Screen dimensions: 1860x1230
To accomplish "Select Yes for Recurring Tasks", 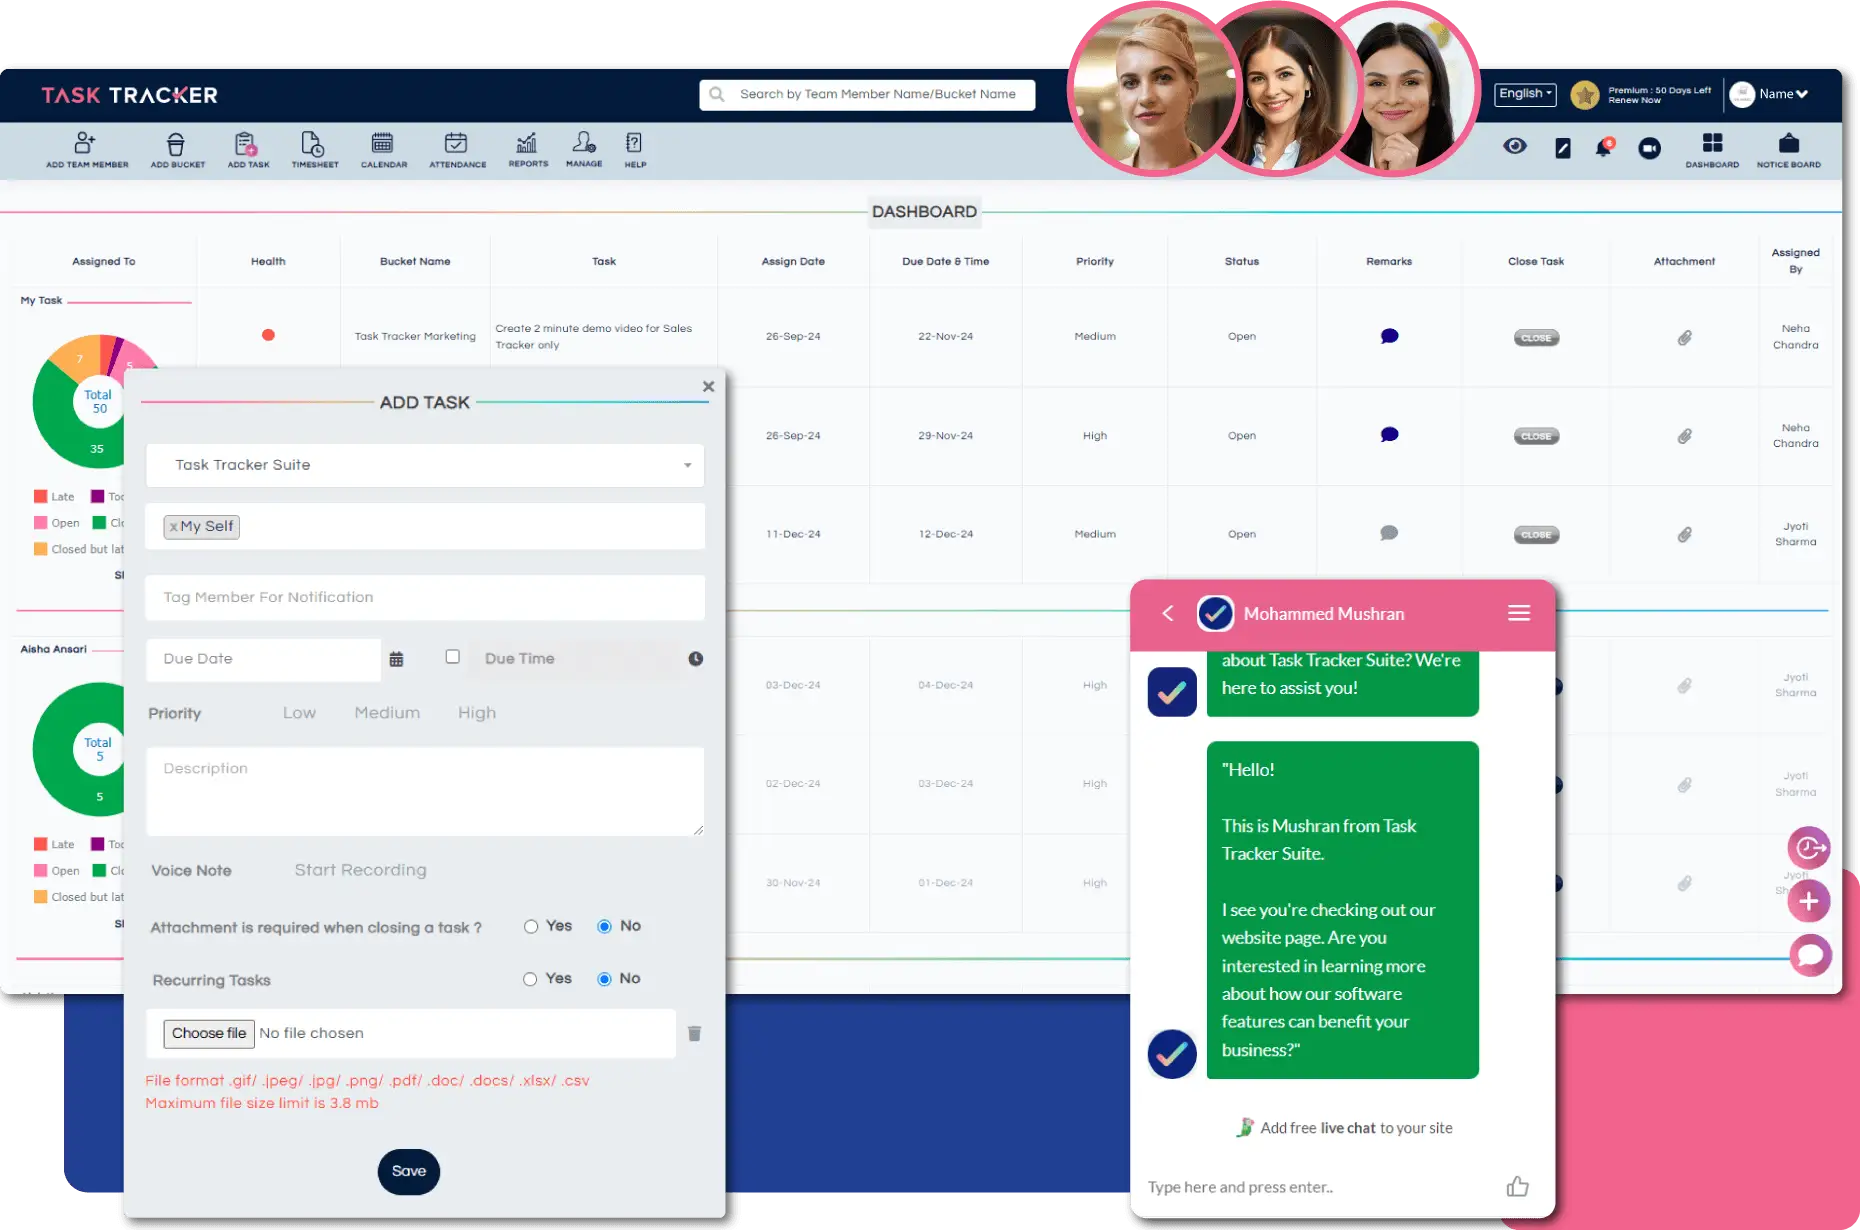I will (x=530, y=979).
